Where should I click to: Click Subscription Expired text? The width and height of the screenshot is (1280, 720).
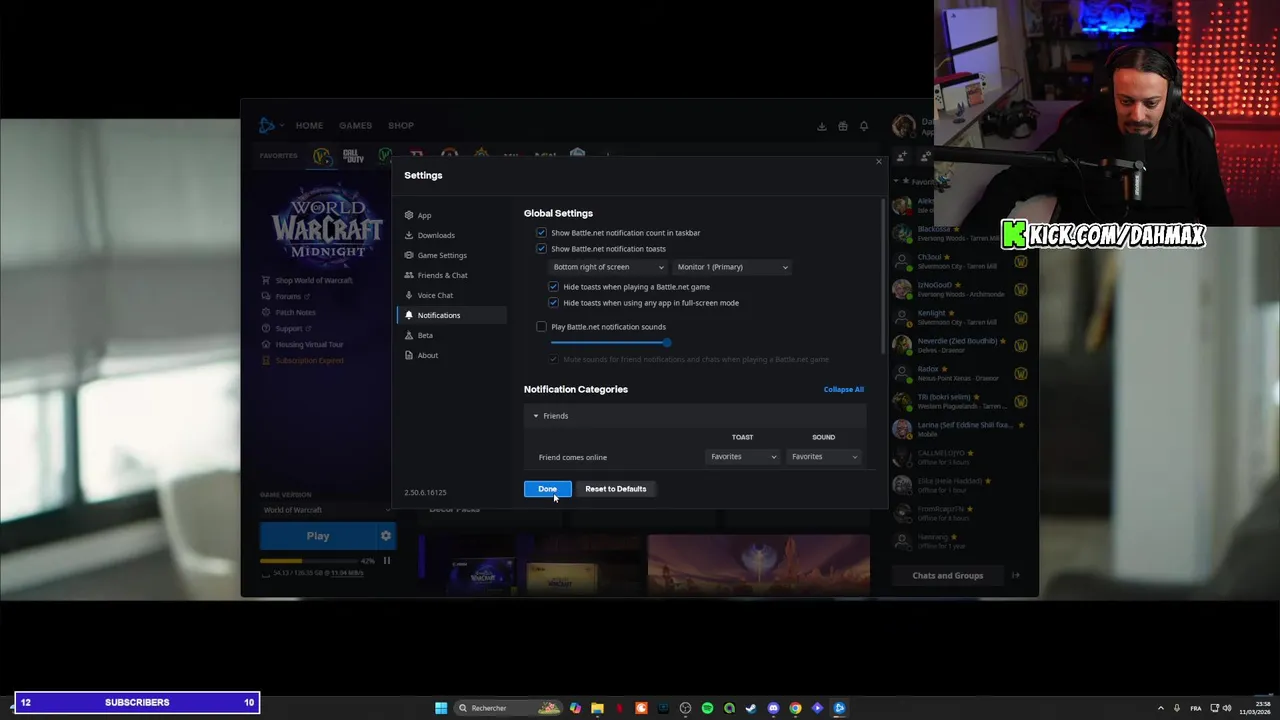309,361
